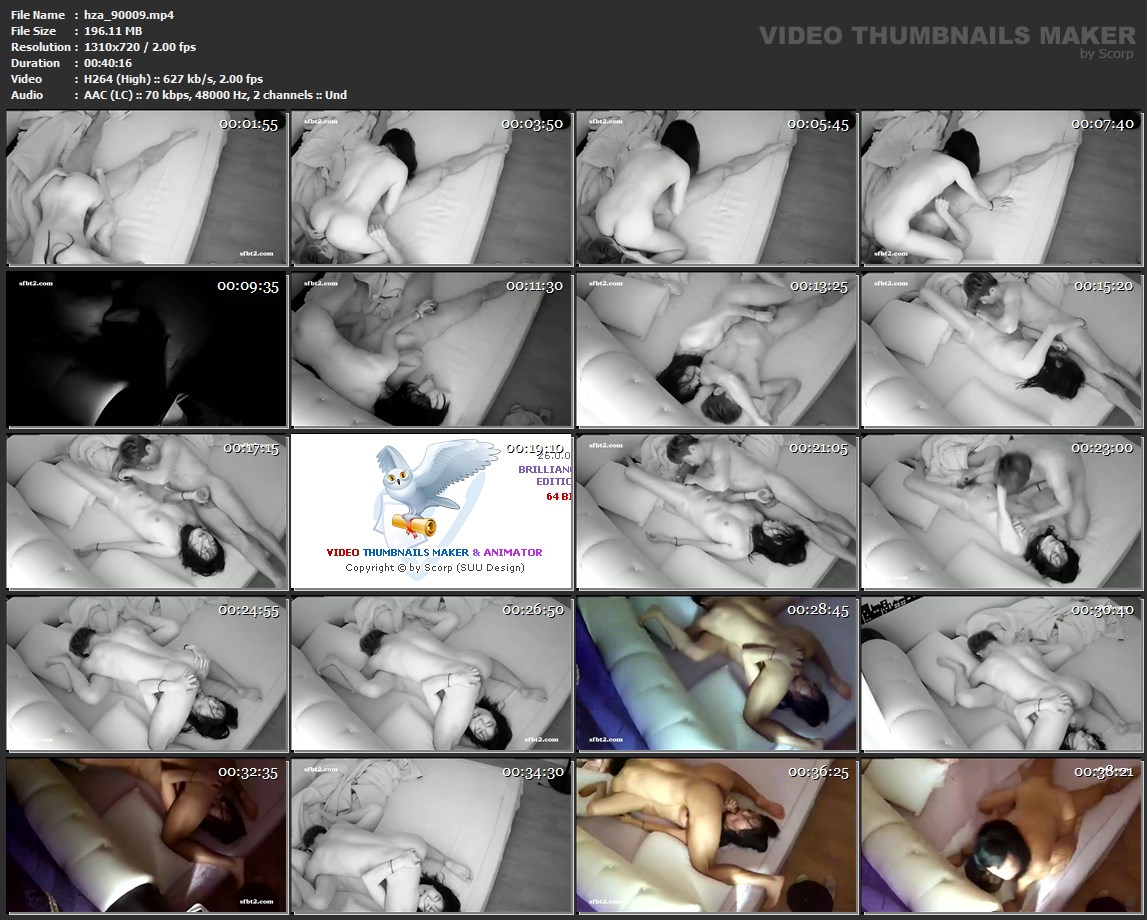The height and width of the screenshot is (920, 1147).
Task: Select the thumbnail stamped 00:15:20
Action: coord(1001,350)
